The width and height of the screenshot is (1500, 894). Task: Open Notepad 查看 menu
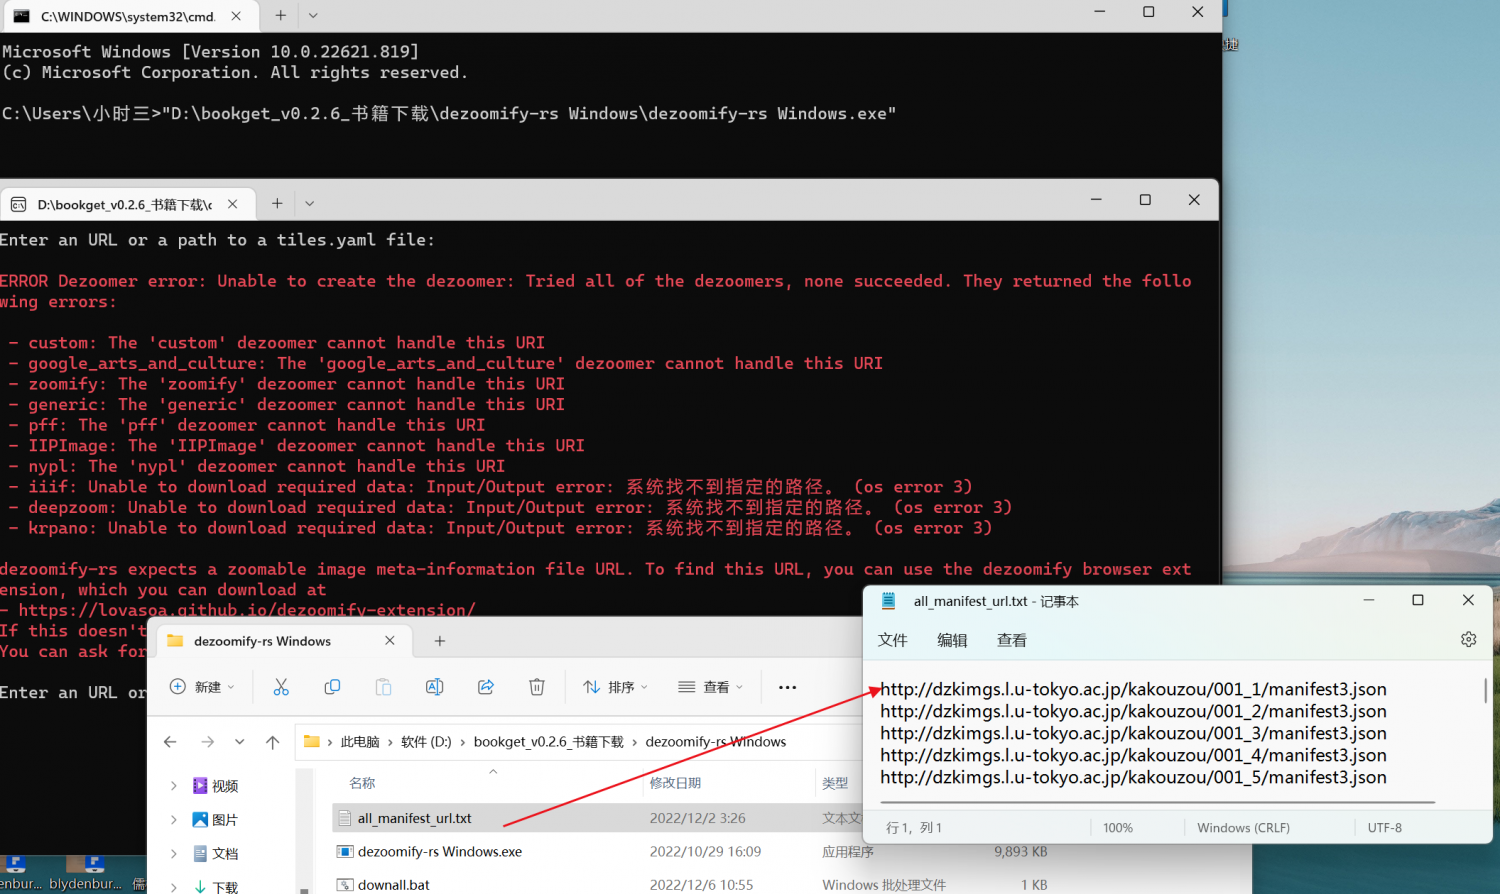(1012, 640)
